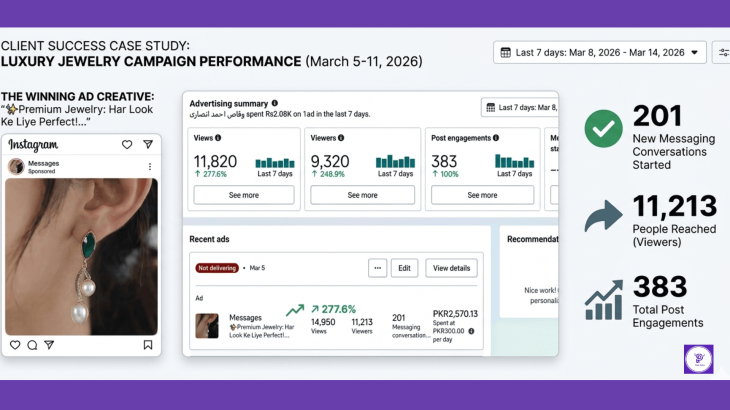
Task: Bookmark the jewelry post with save icon
Action: click(148, 345)
